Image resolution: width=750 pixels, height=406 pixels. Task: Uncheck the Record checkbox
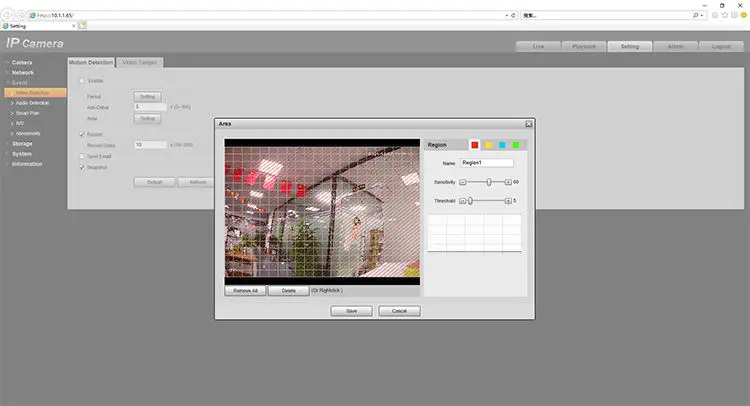[x=82, y=134]
